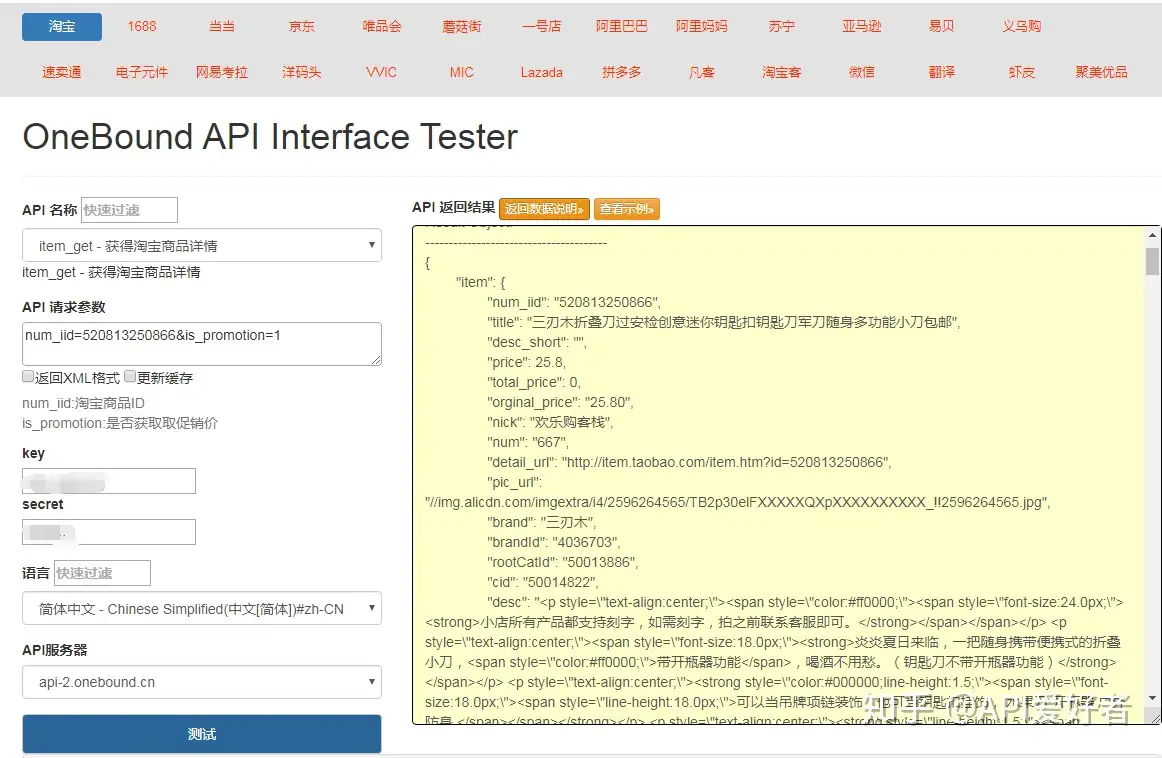This screenshot has width=1162, height=758.
Task: Open the 一号店 tab
Action: tap(542, 27)
